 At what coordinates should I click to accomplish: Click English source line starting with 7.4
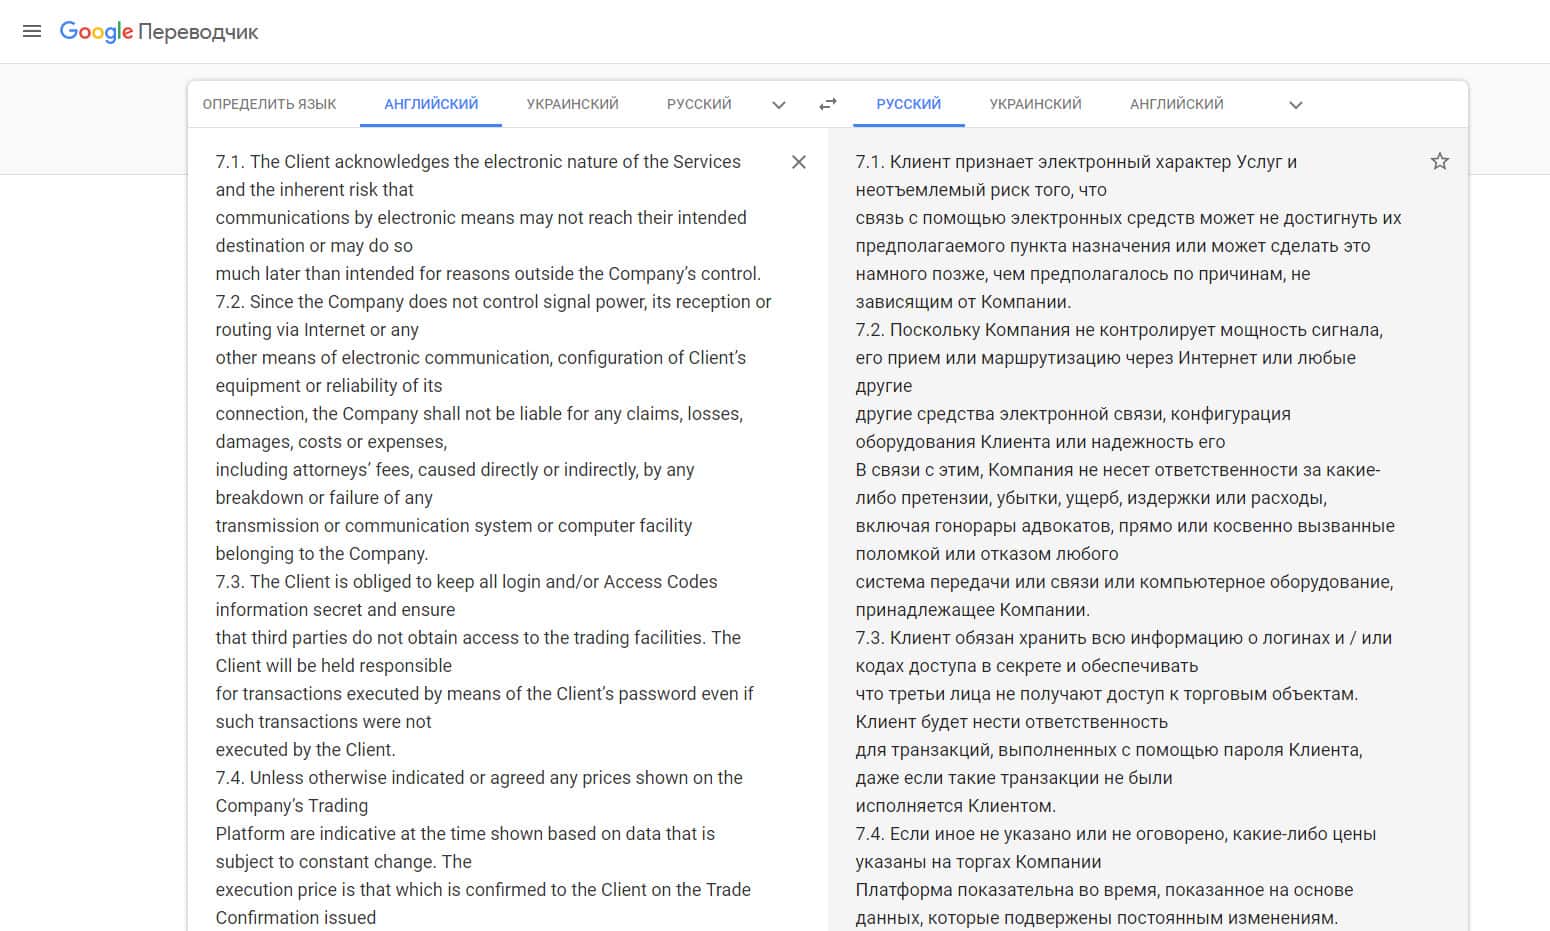pyautogui.click(x=479, y=778)
